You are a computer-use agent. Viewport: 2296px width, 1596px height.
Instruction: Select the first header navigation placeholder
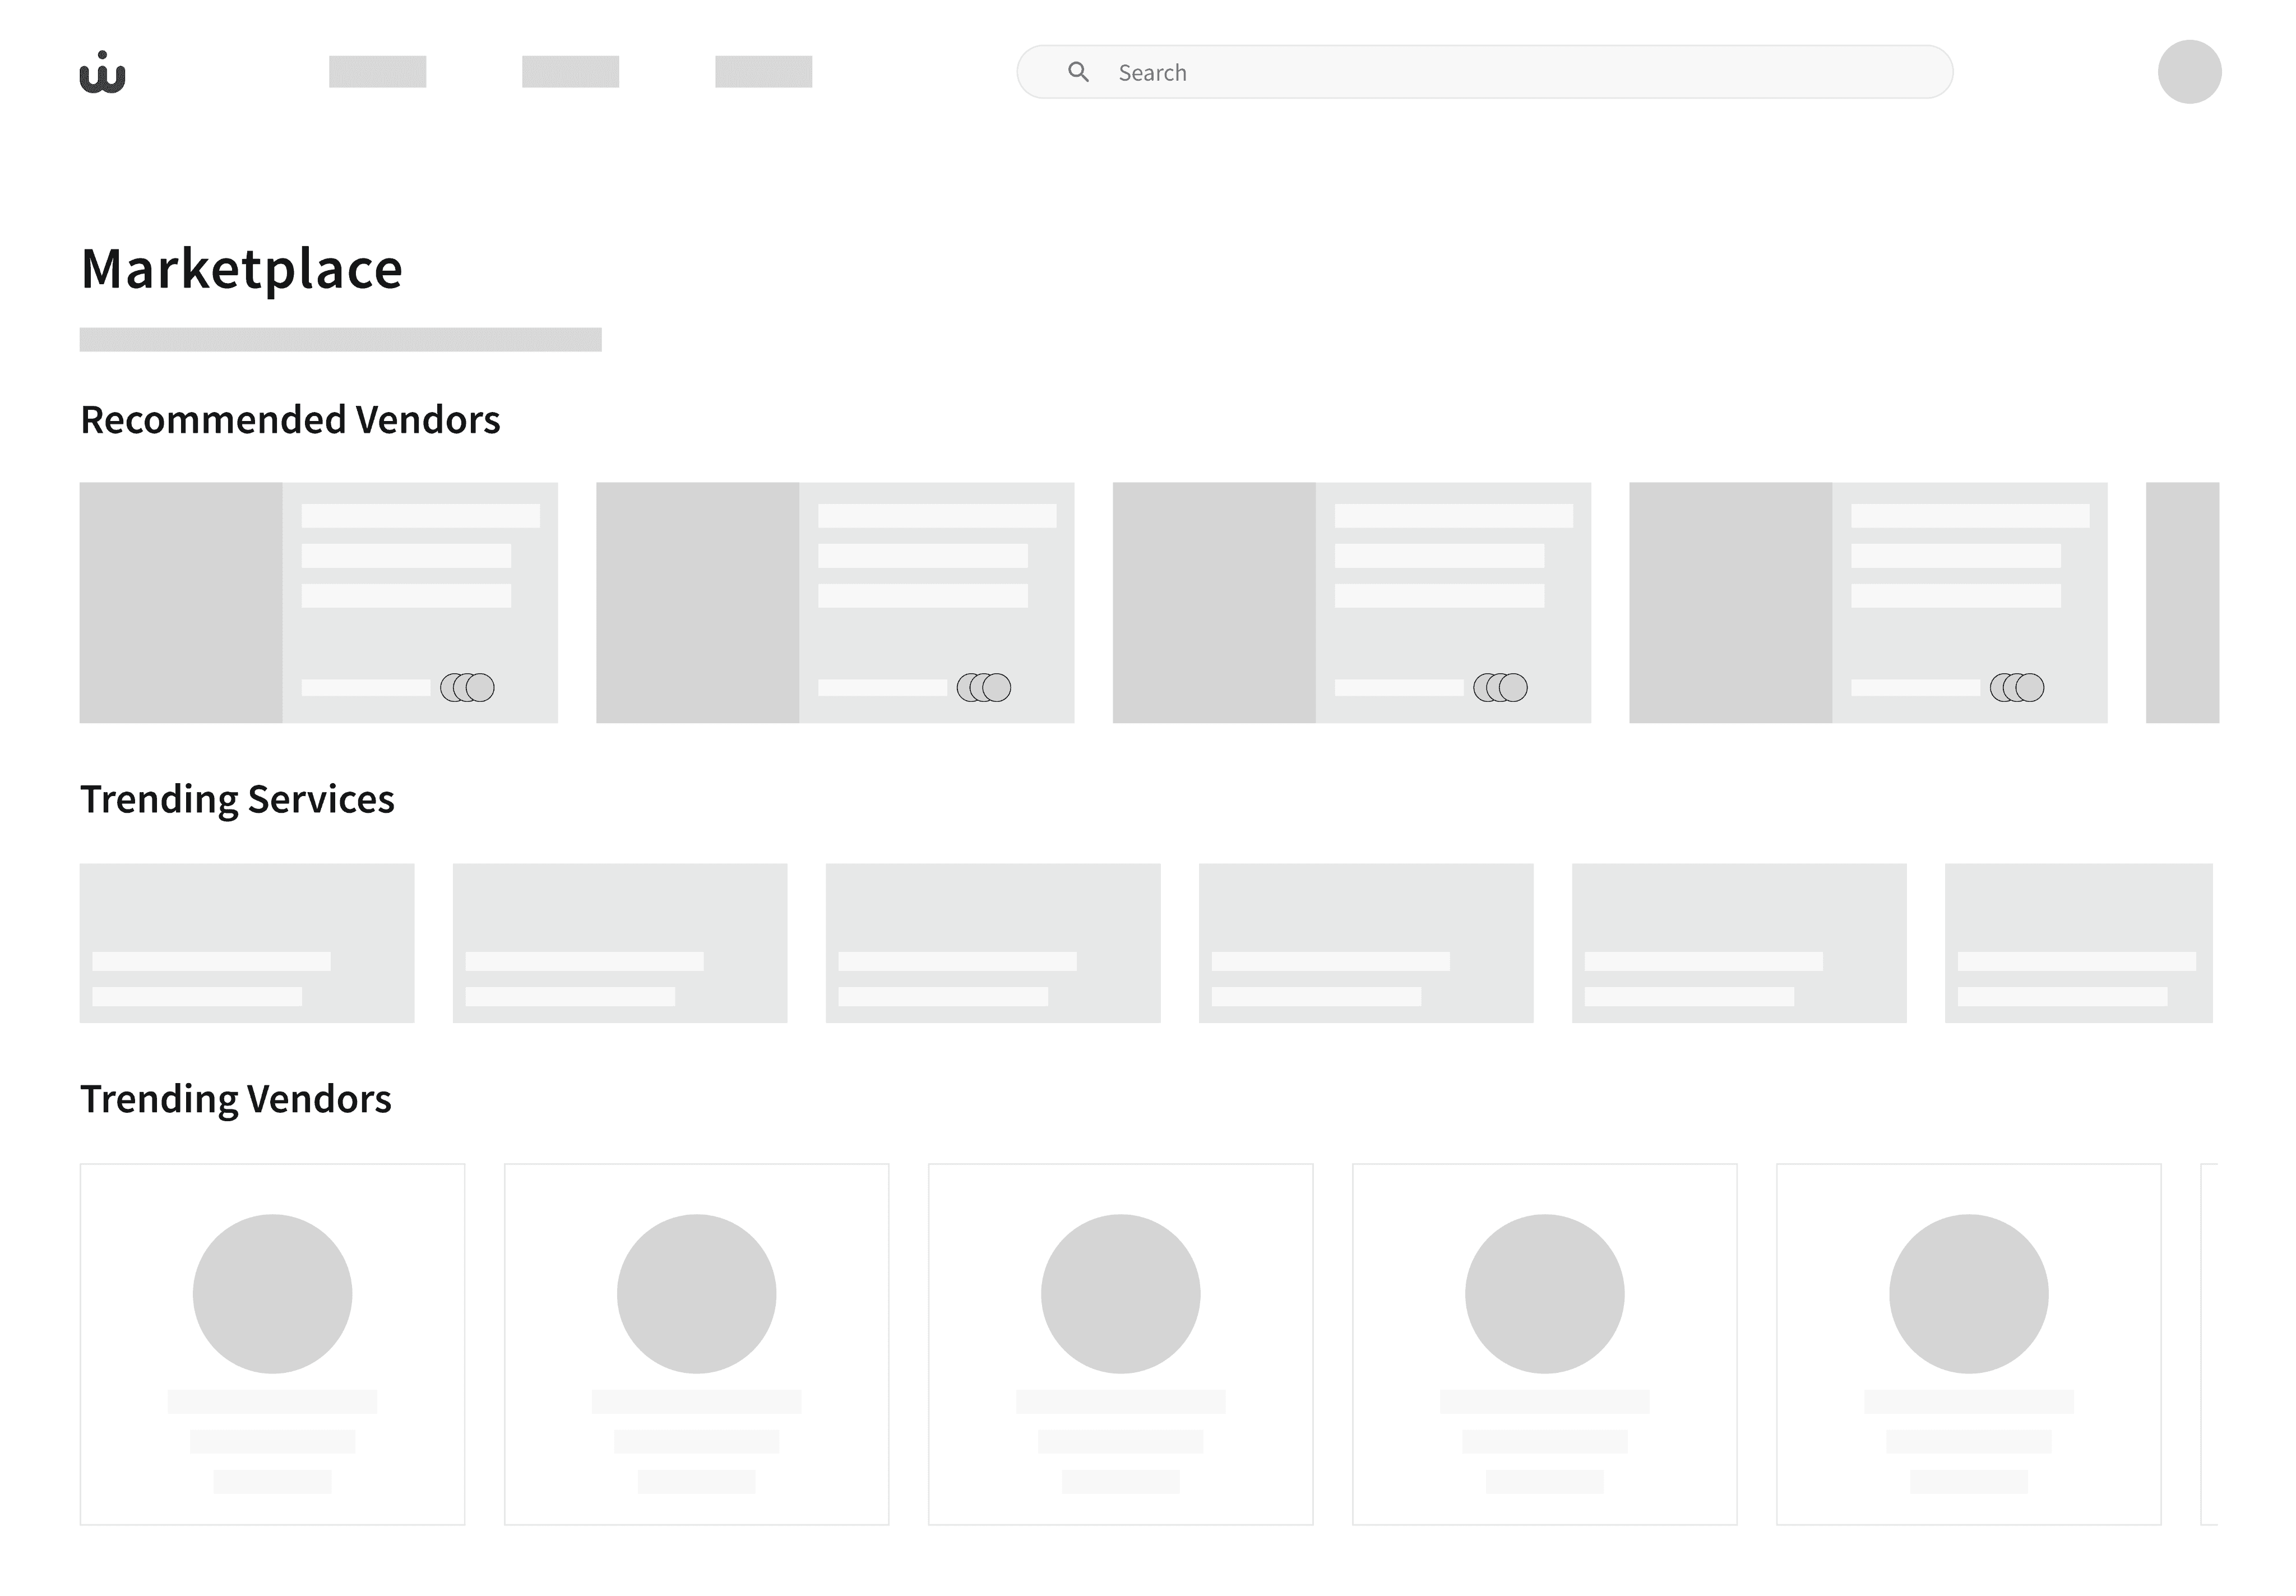point(377,72)
